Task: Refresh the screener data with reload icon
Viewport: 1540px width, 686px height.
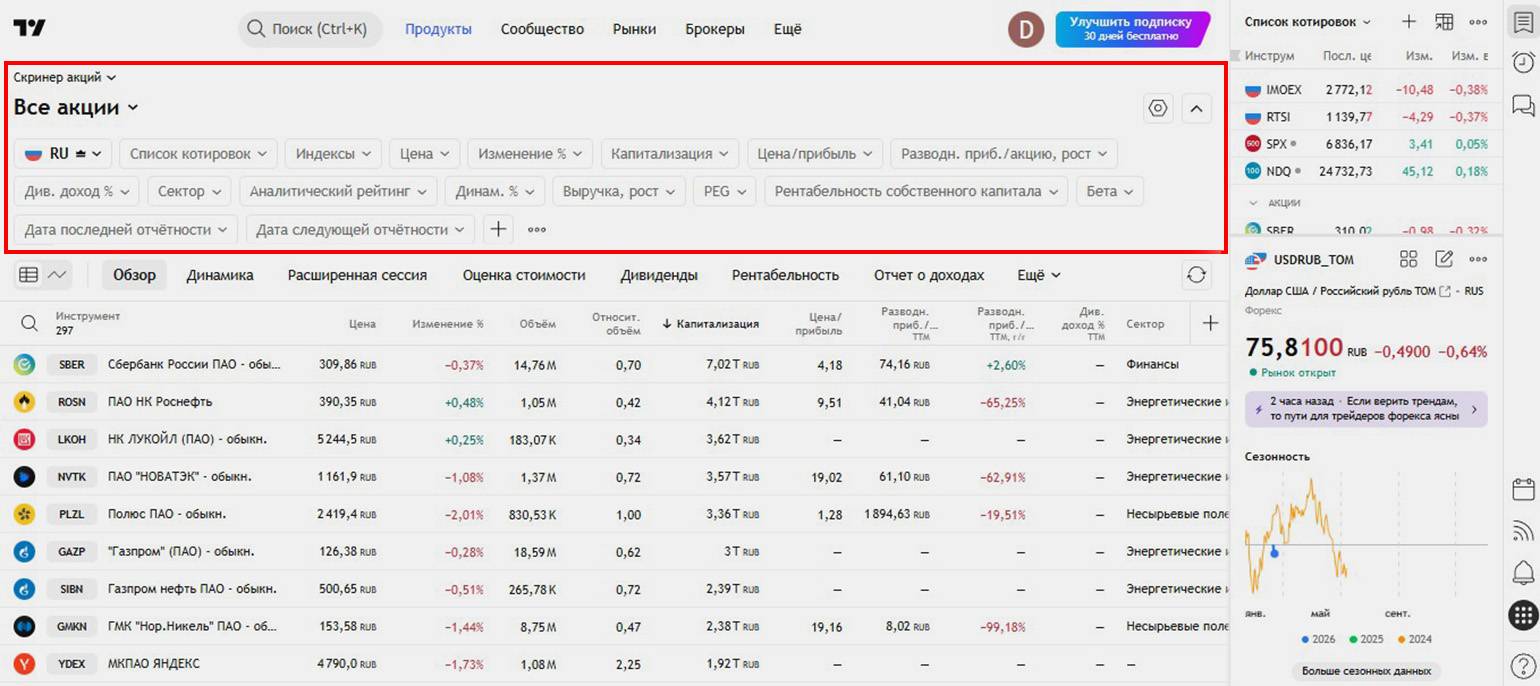Action: 1196,275
